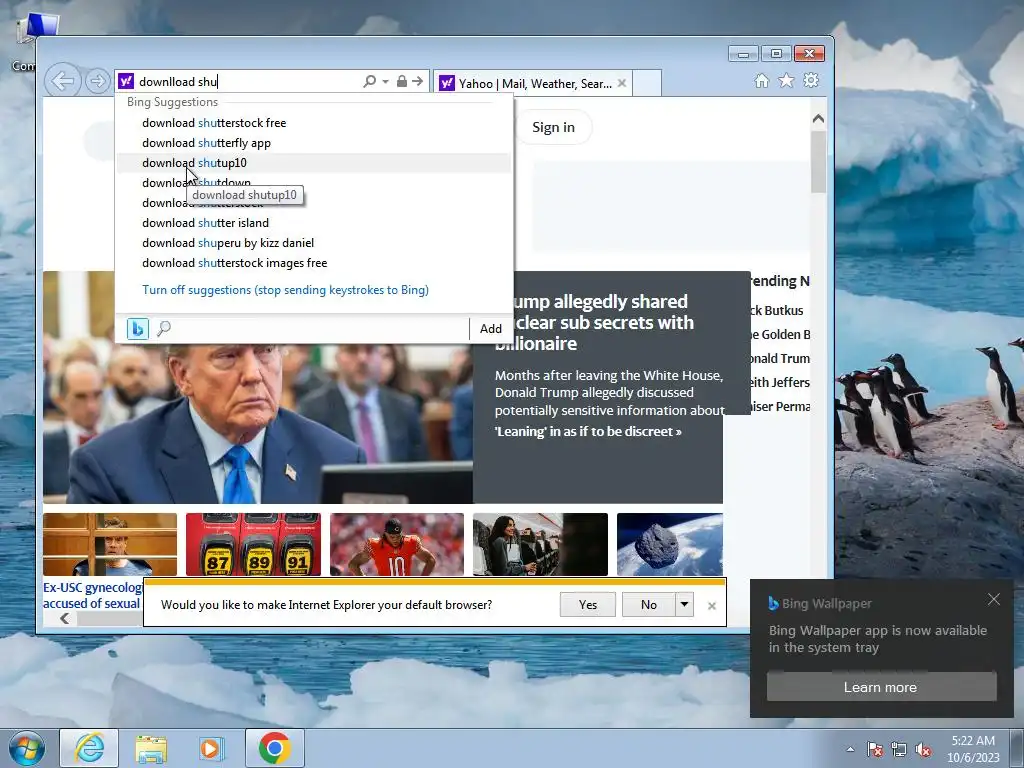Show hidden system tray icons
1024x768 pixels.
click(x=850, y=750)
